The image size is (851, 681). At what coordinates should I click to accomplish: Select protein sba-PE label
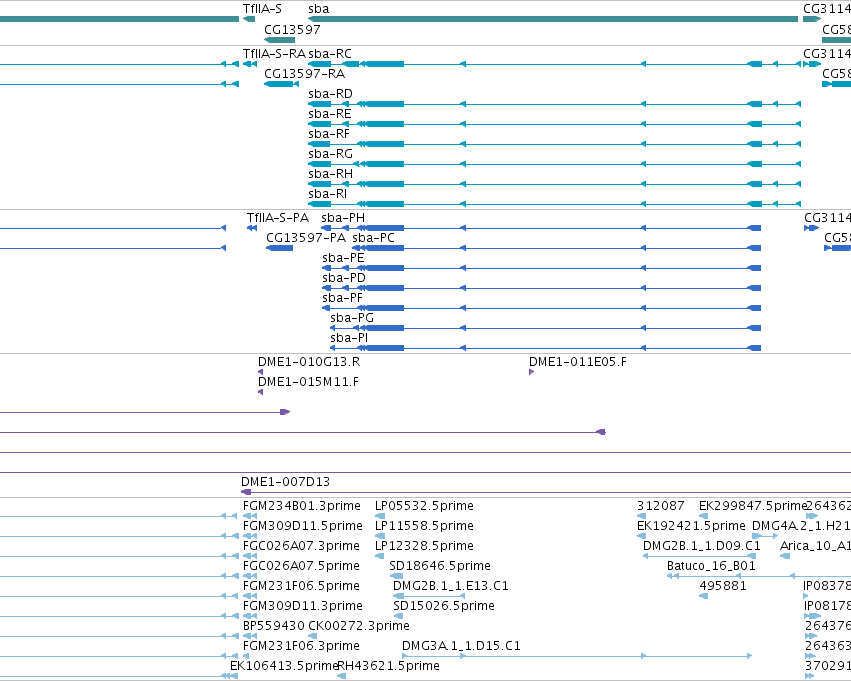[343, 258]
